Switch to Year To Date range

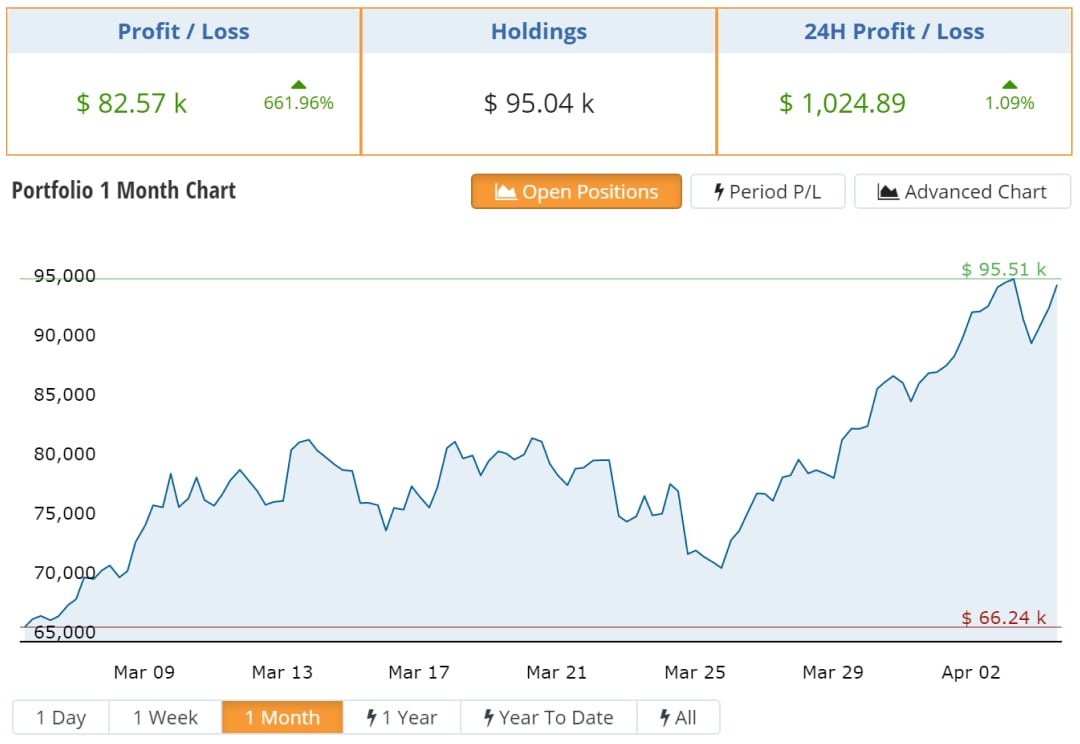pos(549,717)
